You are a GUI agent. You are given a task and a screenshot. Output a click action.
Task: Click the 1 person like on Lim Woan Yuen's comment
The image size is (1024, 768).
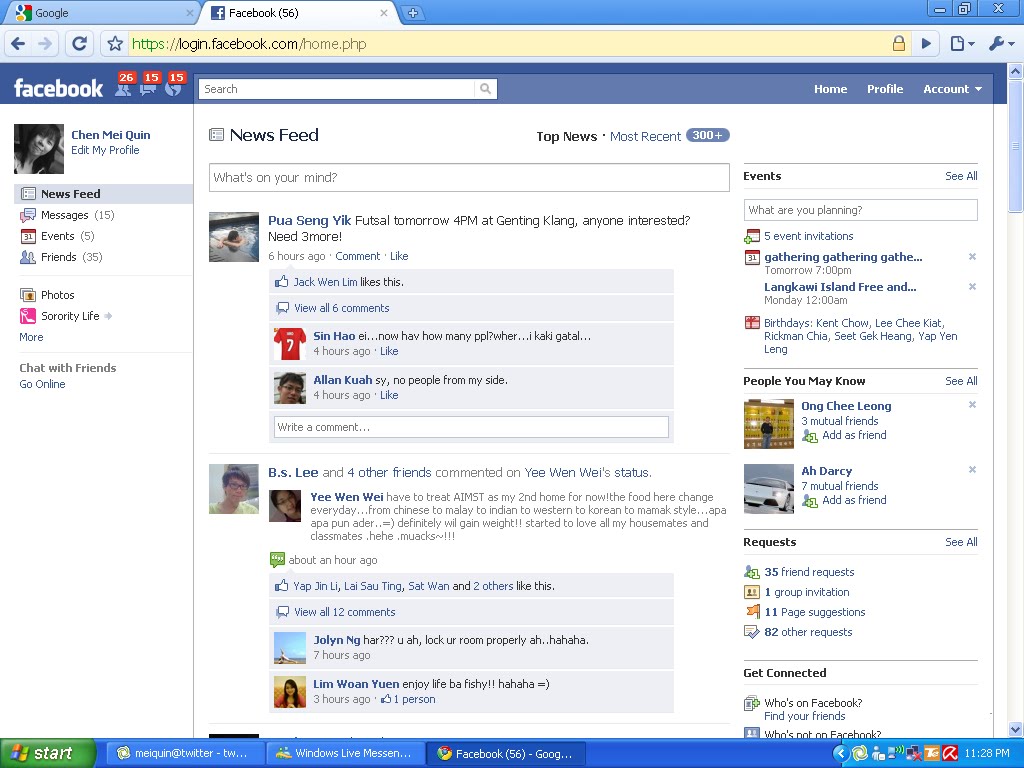coord(408,699)
